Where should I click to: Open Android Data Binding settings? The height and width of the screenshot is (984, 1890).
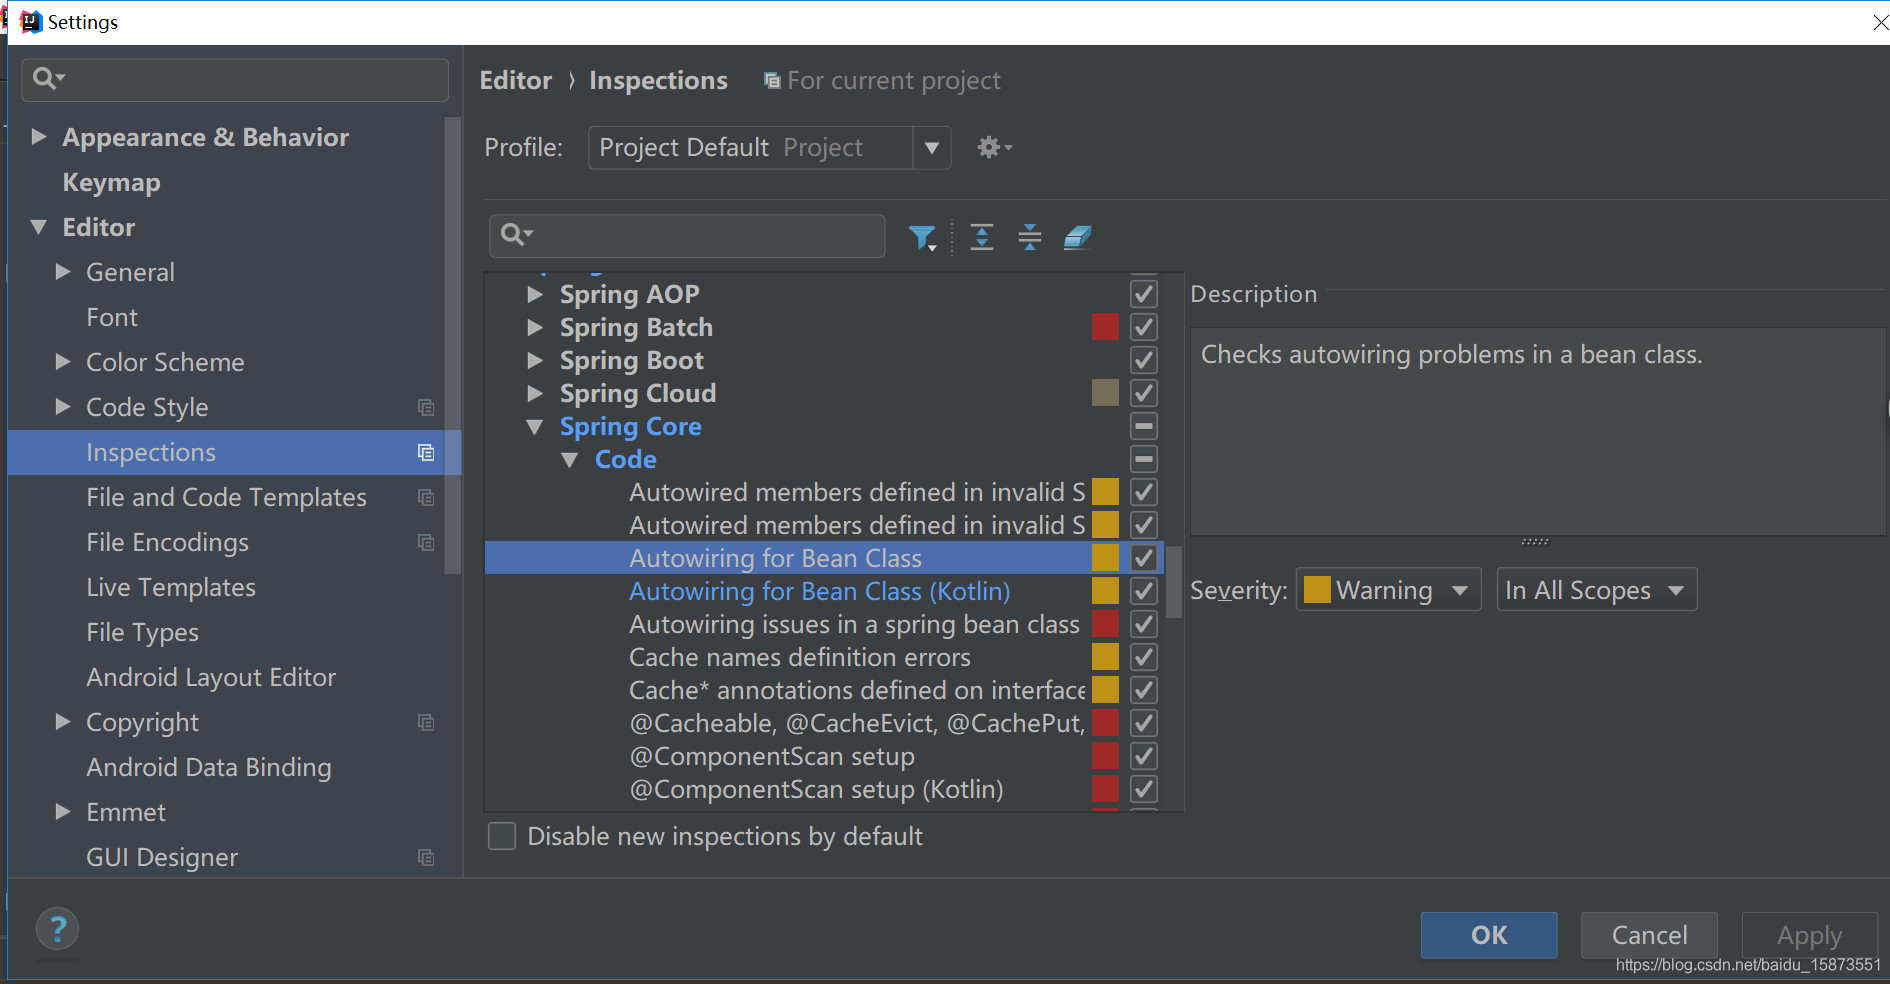[209, 767]
